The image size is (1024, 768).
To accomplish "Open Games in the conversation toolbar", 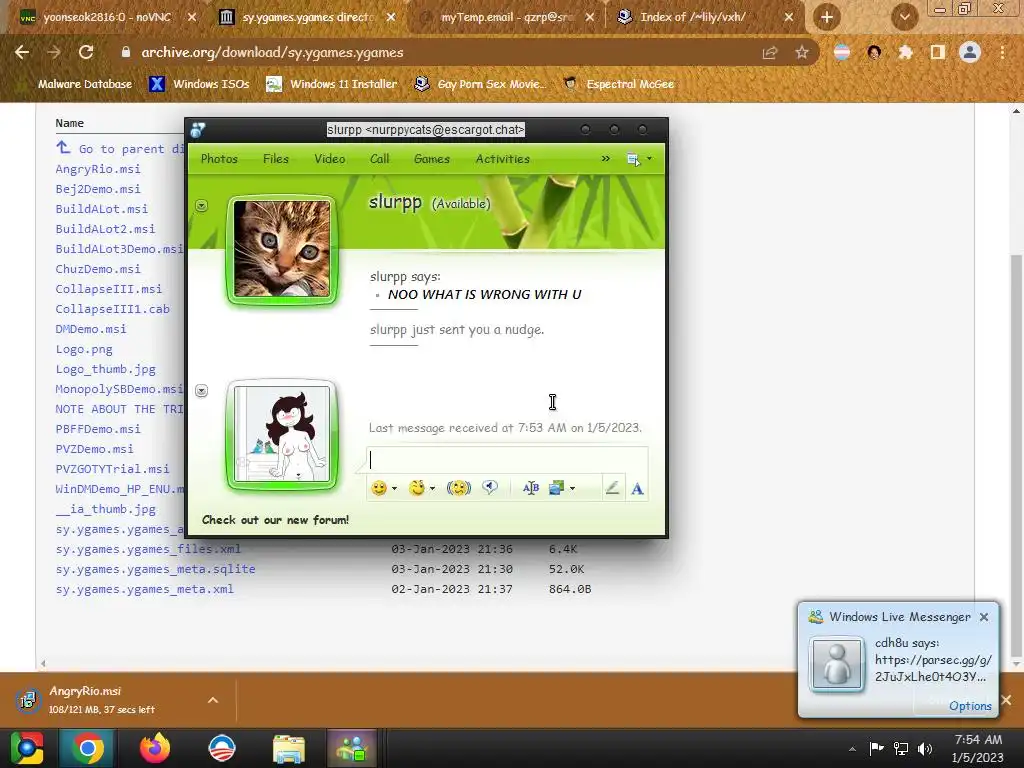I will pyautogui.click(x=432, y=159).
